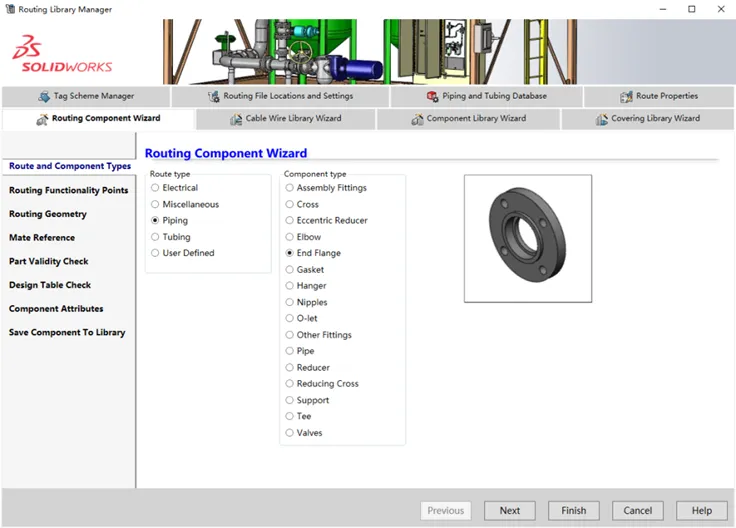The width and height of the screenshot is (736, 528).
Task: Click the end flange preview thumbnail
Action: (x=528, y=239)
